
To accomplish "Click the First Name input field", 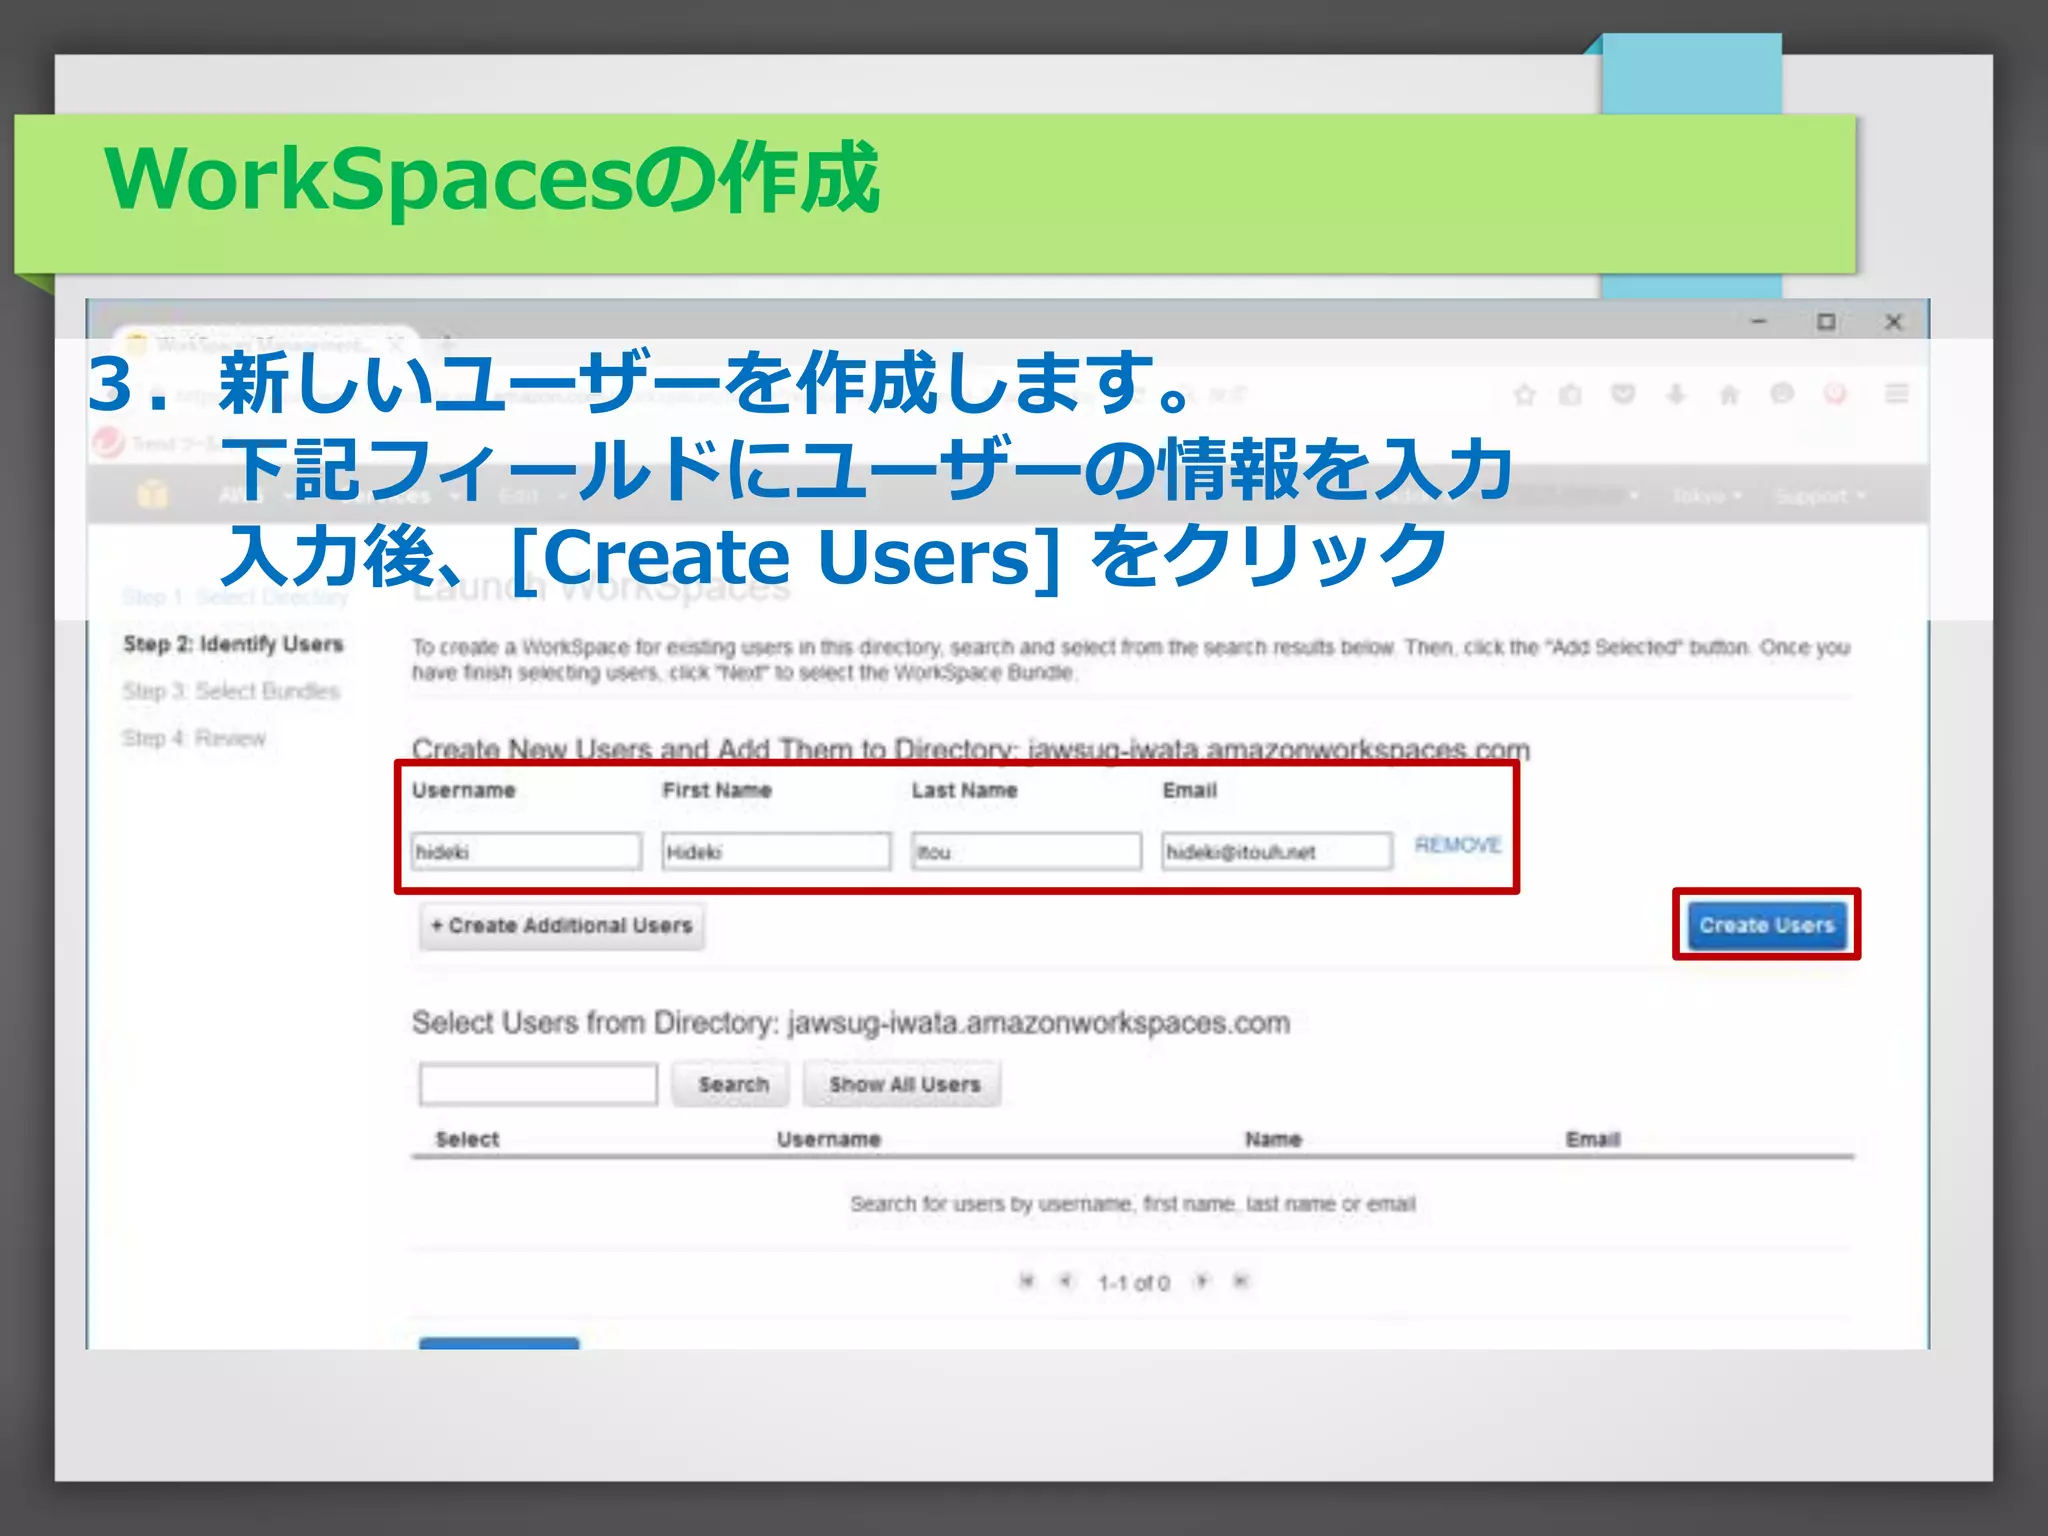I will pyautogui.click(x=776, y=852).
